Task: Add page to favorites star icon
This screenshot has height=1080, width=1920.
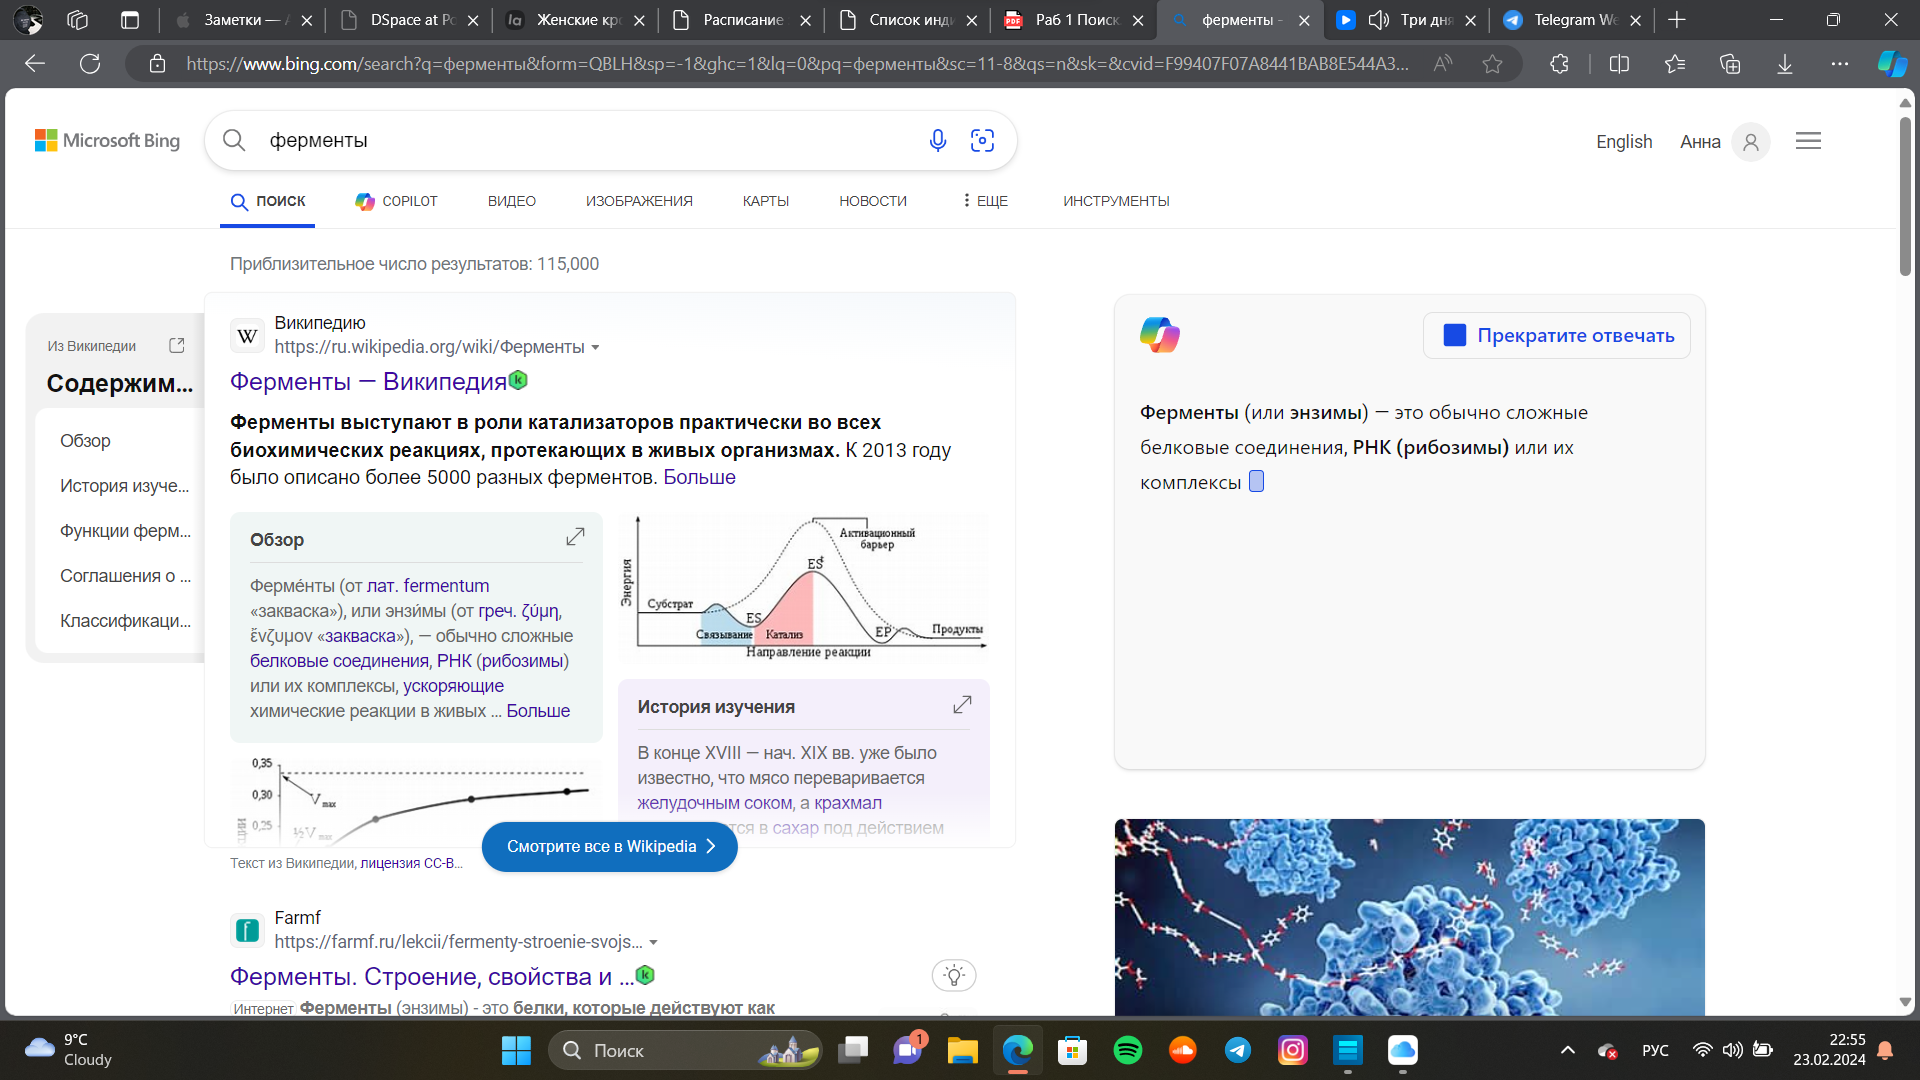Action: pos(1493,64)
